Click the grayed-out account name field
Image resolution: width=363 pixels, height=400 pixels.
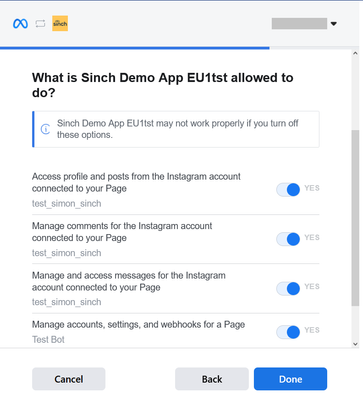click(x=299, y=24)
